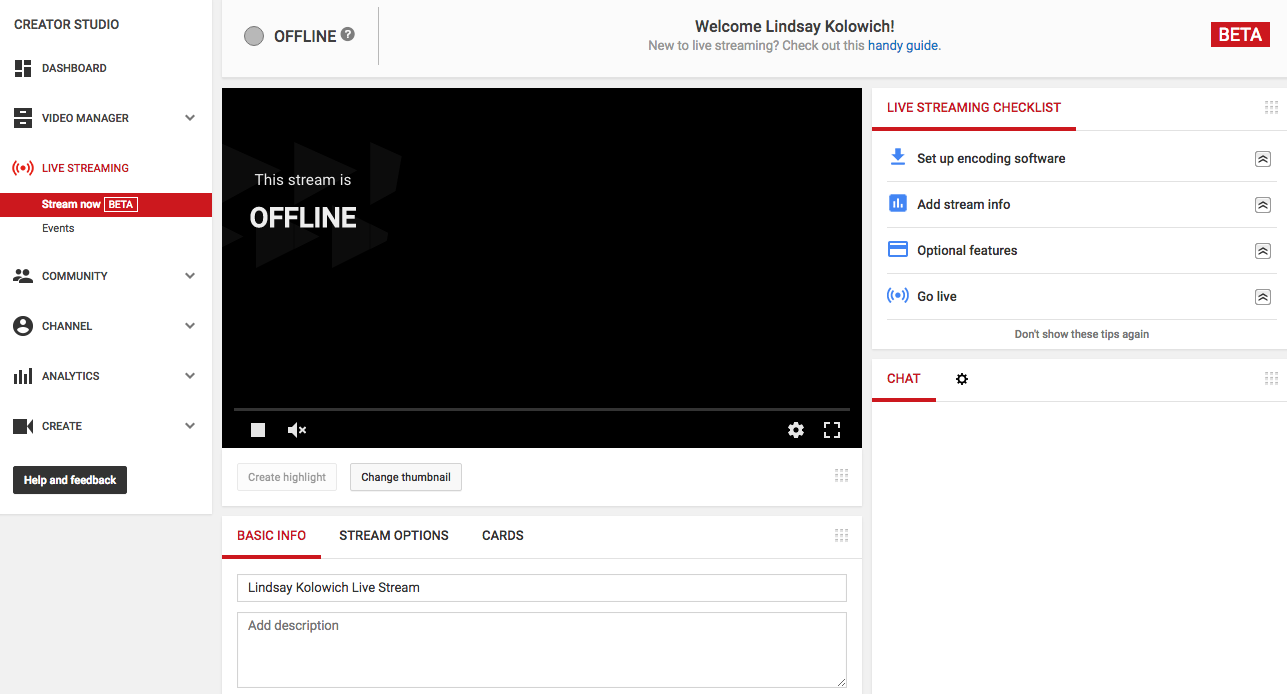Click the stream player progress bar
The width and height of the screenshot is (1287, 694).
(542, 409)
